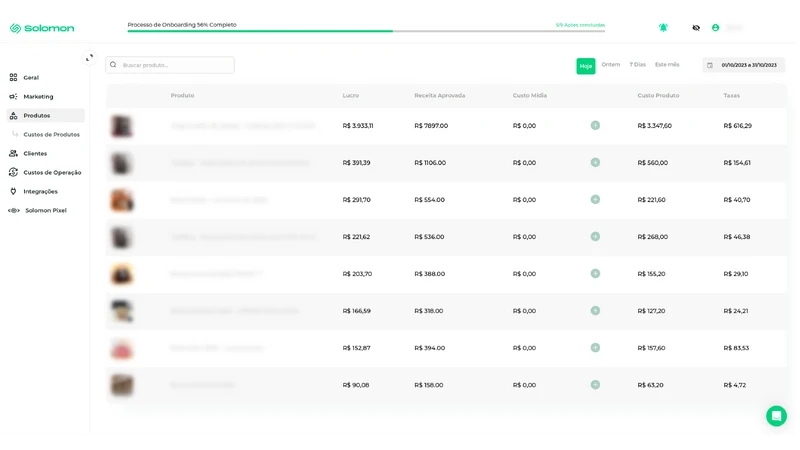
Task: Open the user account avatar
Action: [x=715, y=28]
